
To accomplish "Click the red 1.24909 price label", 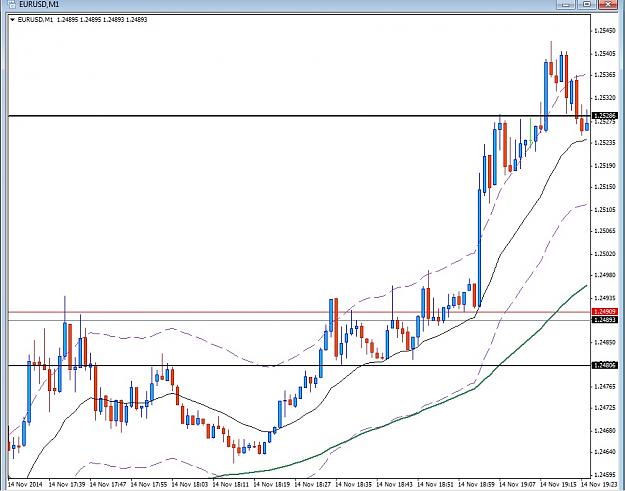I will (605, 312).
